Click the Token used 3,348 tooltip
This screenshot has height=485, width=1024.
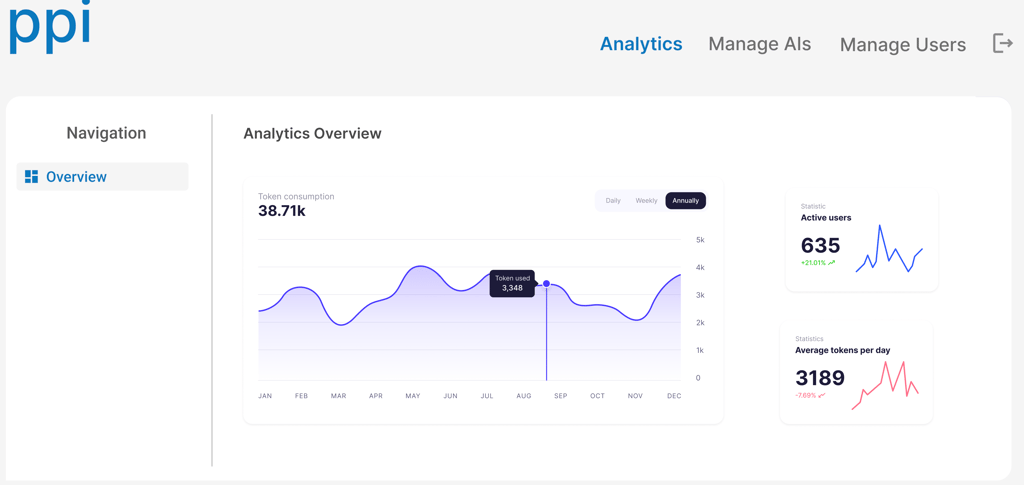(x=512, y=284)
